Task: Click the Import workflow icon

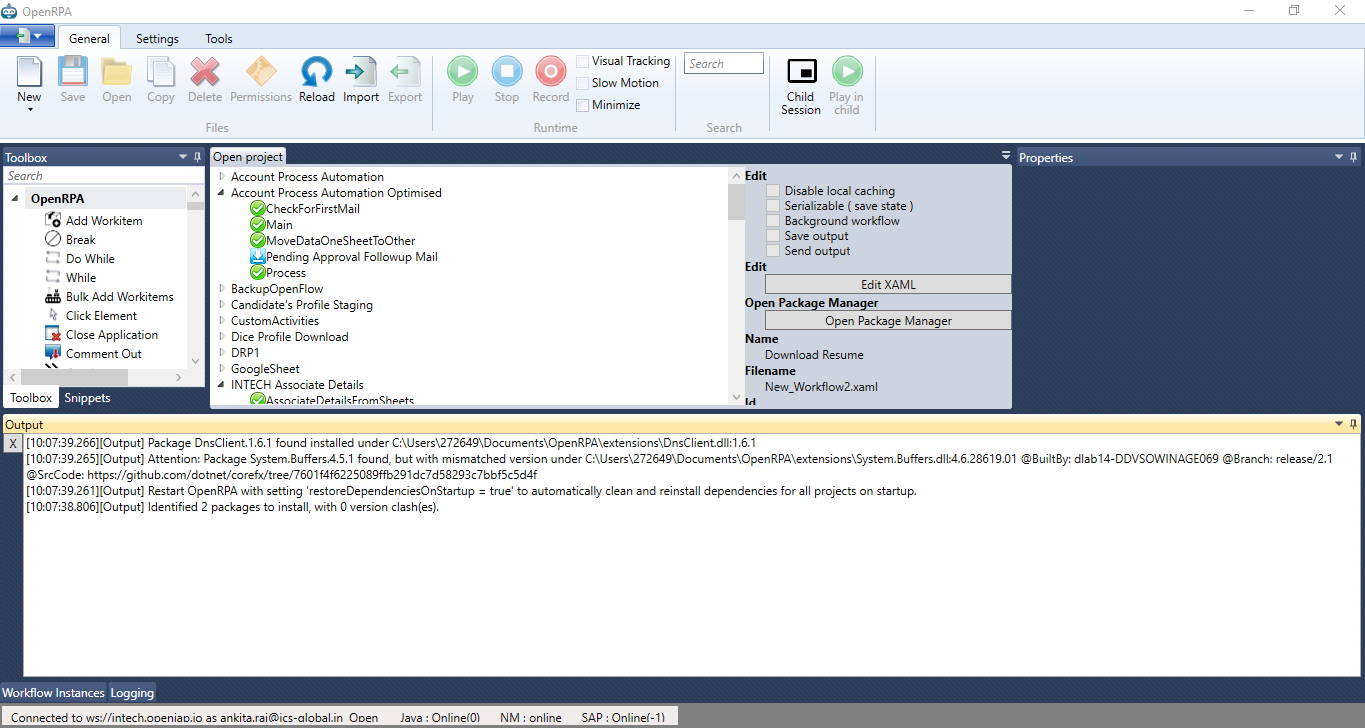Action: (x=360, y=73)
